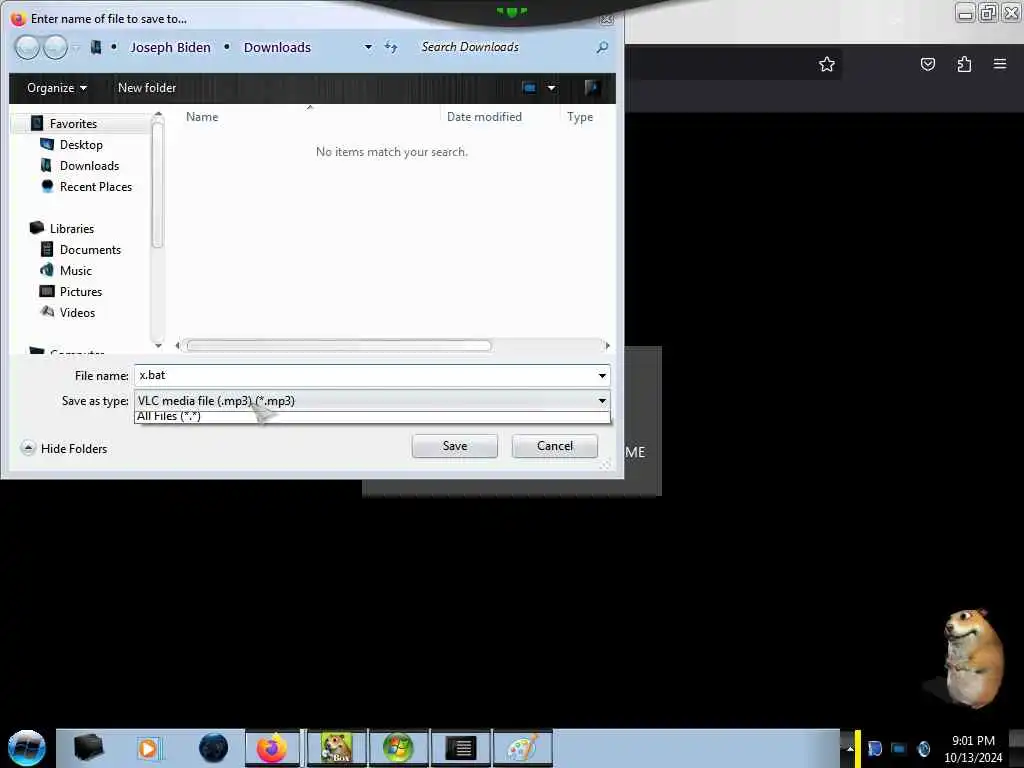Click the hamster Box taskbar icon
This screenshot has width=1024, height=768.
point(337,748)
